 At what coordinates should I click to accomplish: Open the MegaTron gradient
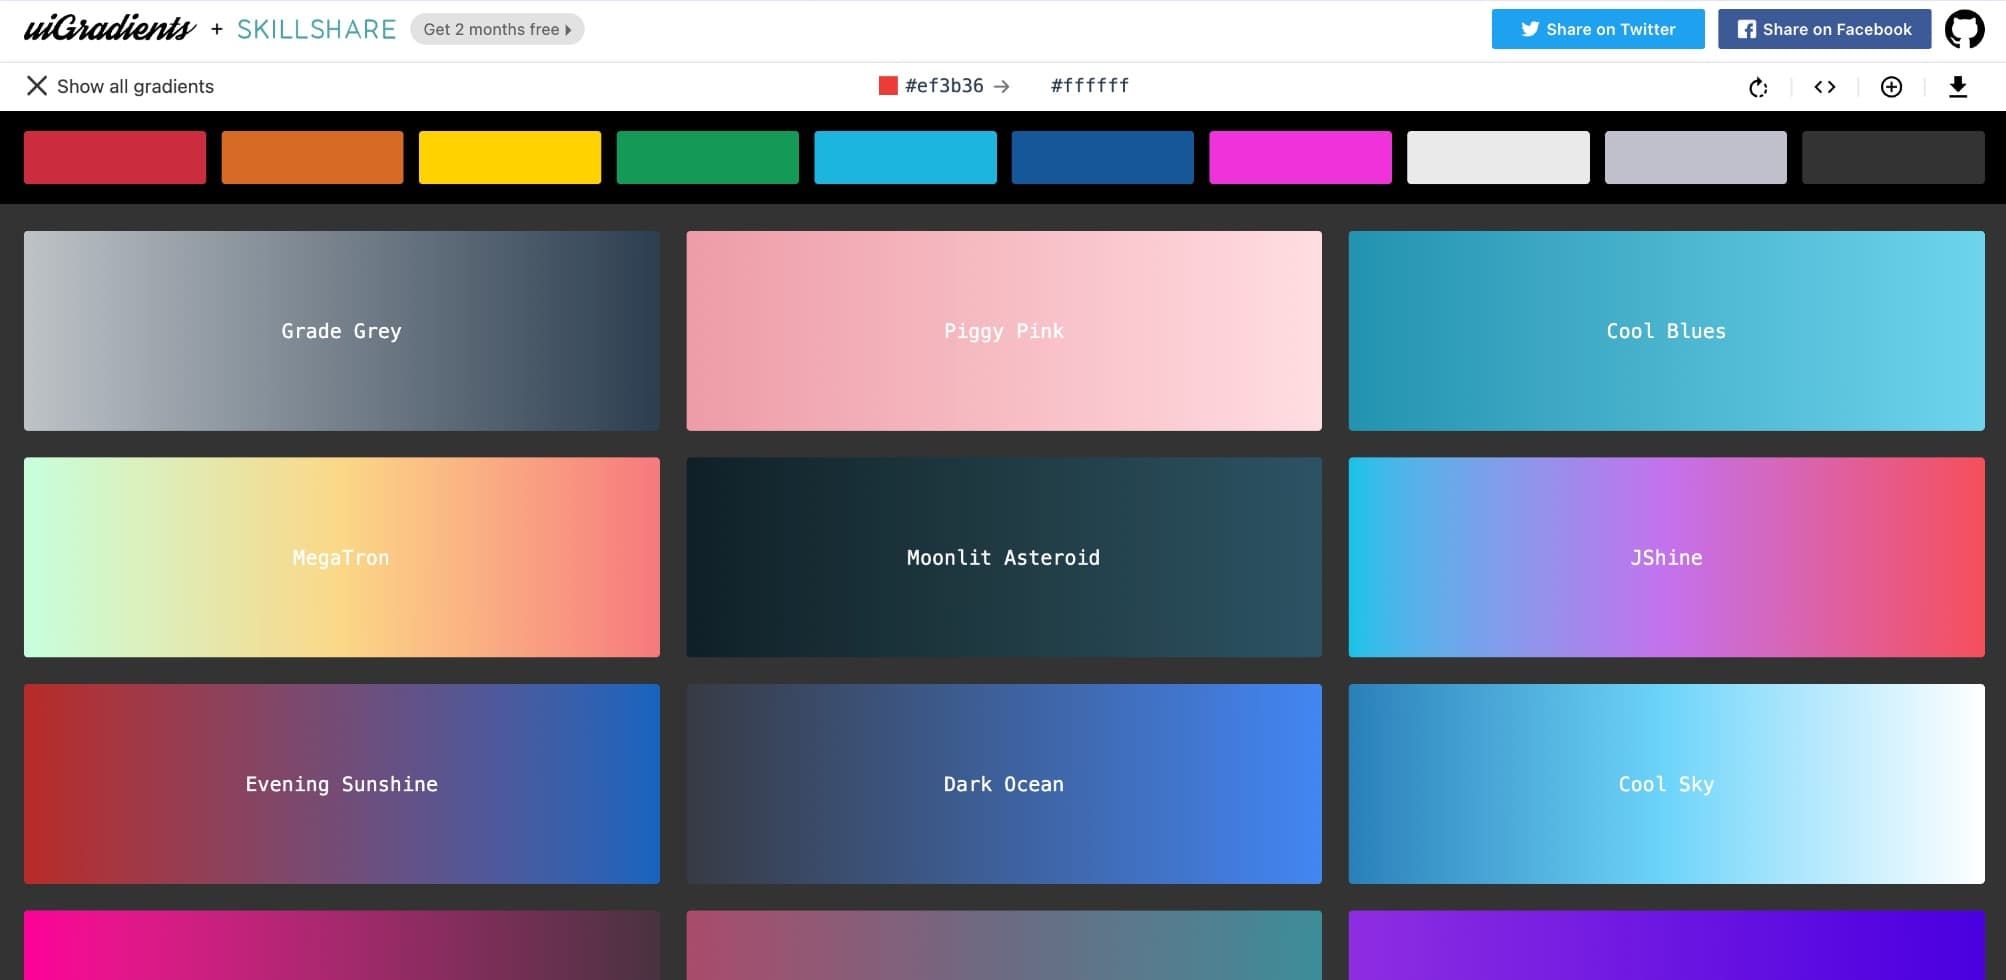pyautogui.click(x=342, y=557)
